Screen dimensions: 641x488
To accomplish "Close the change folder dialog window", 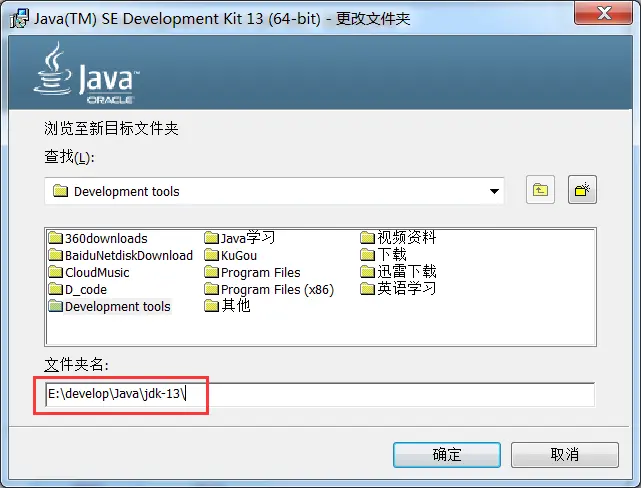I will click(x=604, y=13).
